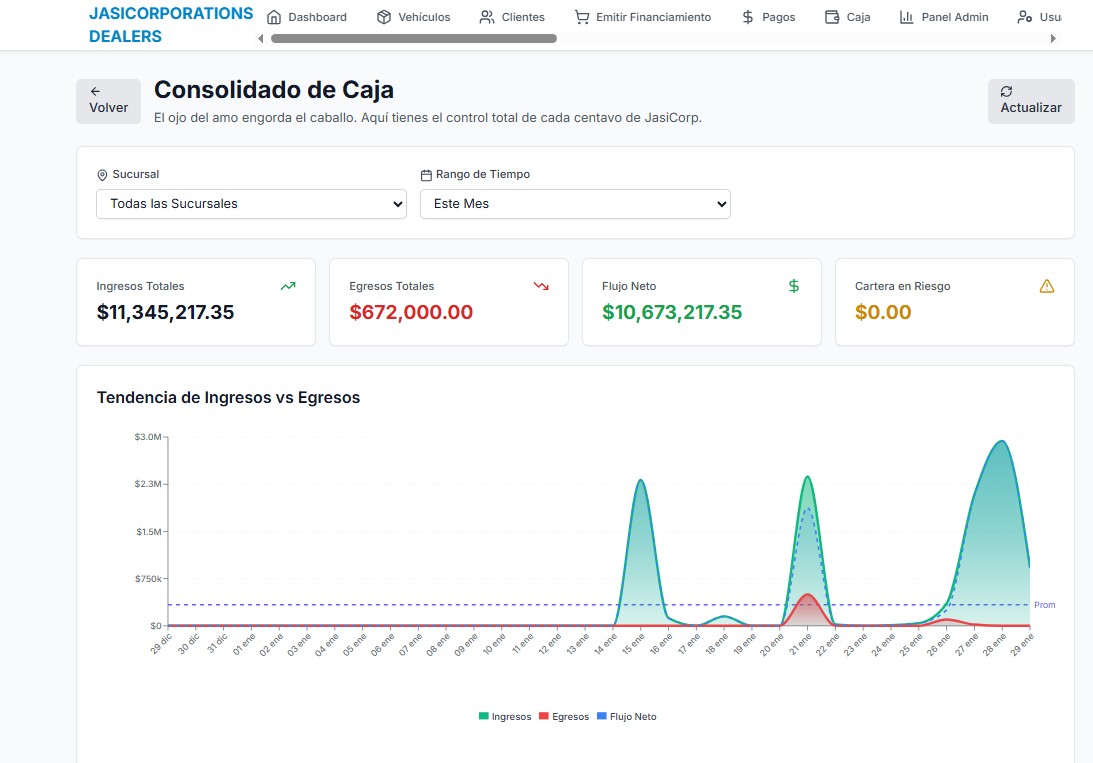Click the Volver button
1093x763 pixels.
click(108, 101)
